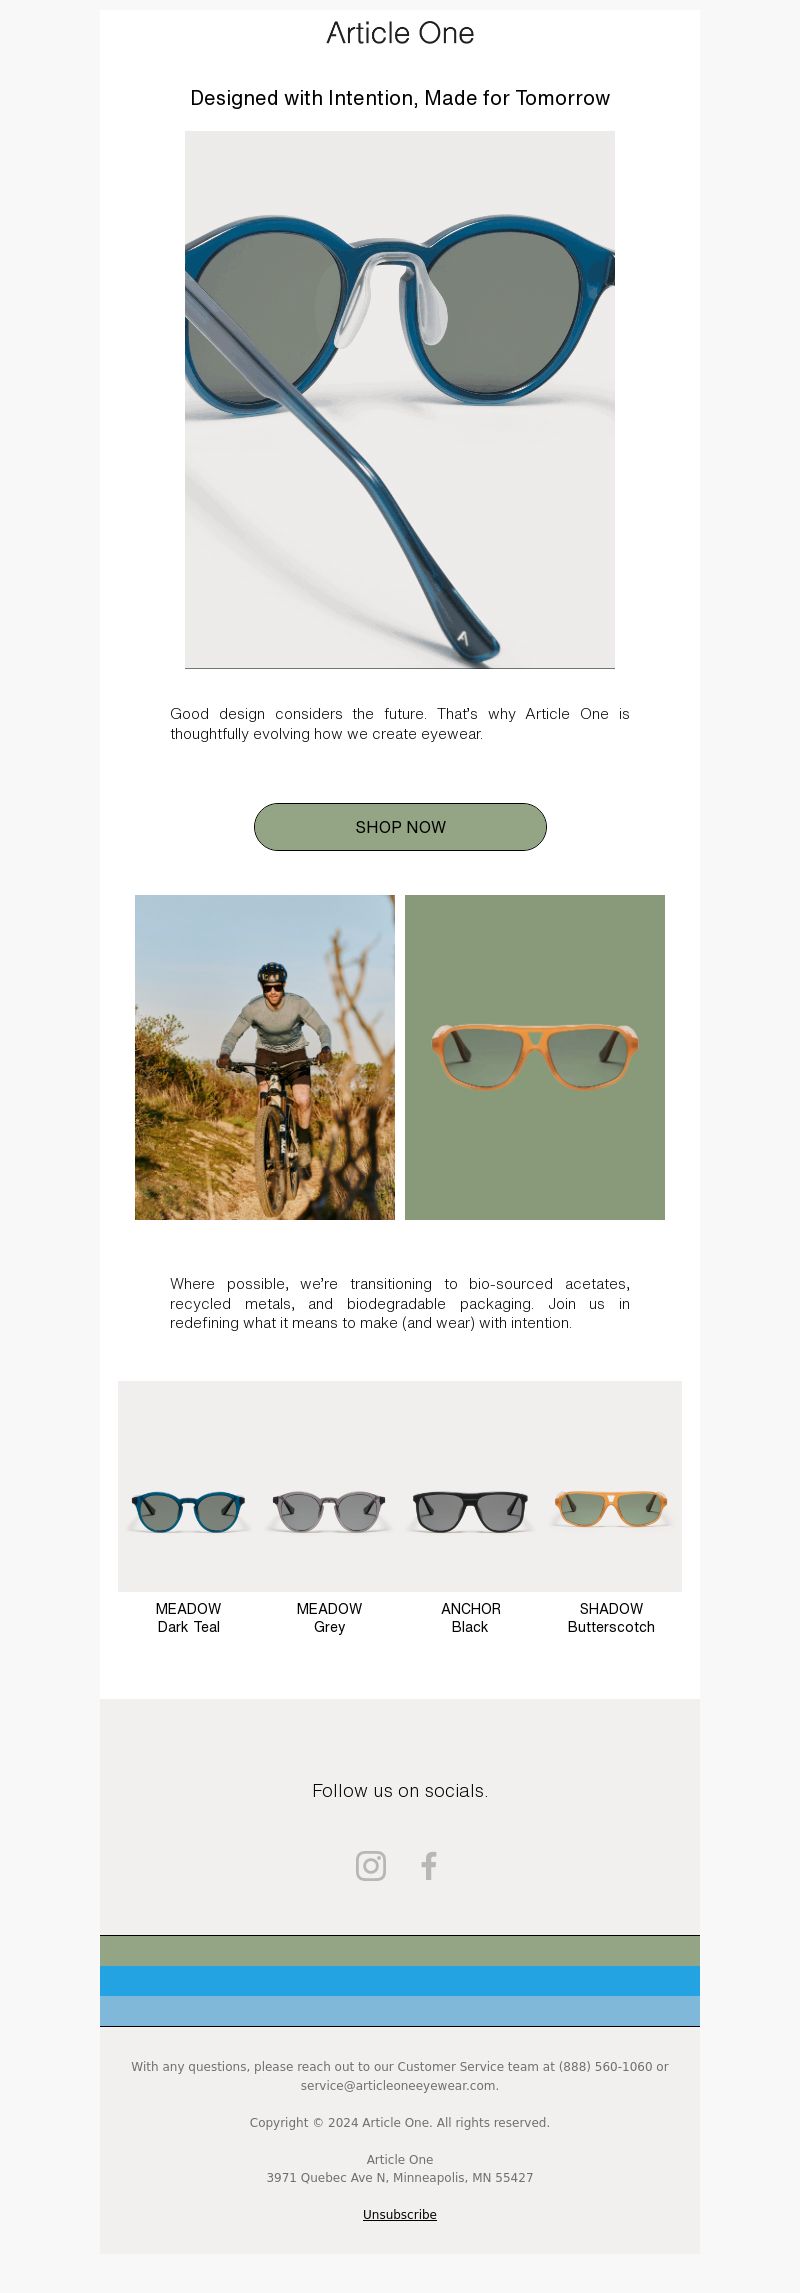800x2293 pixels.
Task: Click the SHADOW Butterscotch label
Action: pos(611,1618)
